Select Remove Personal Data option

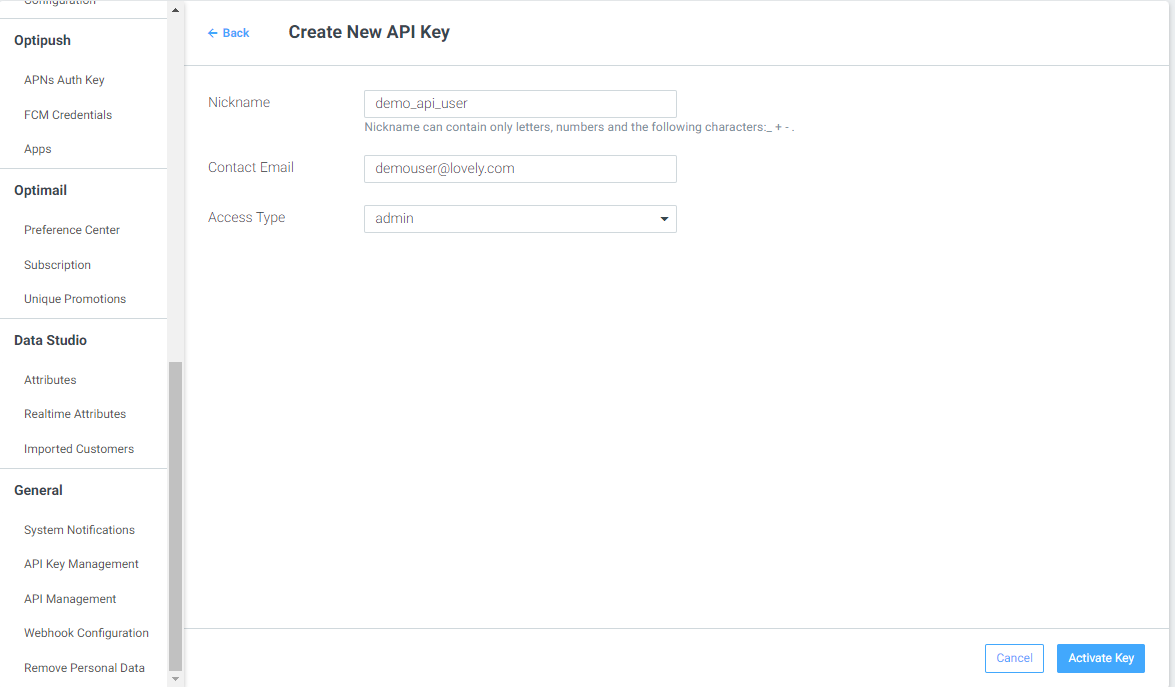(x=84, y=668)
